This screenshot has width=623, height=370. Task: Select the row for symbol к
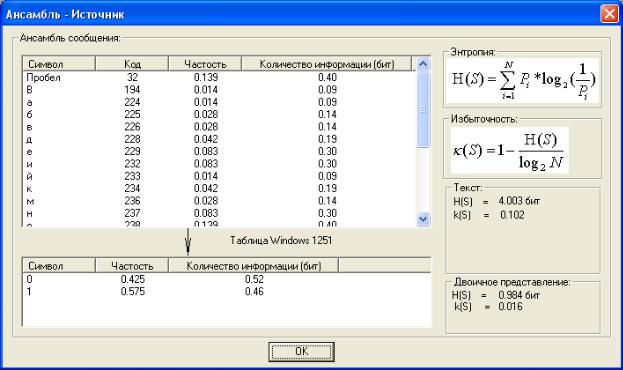coord(219,188)
